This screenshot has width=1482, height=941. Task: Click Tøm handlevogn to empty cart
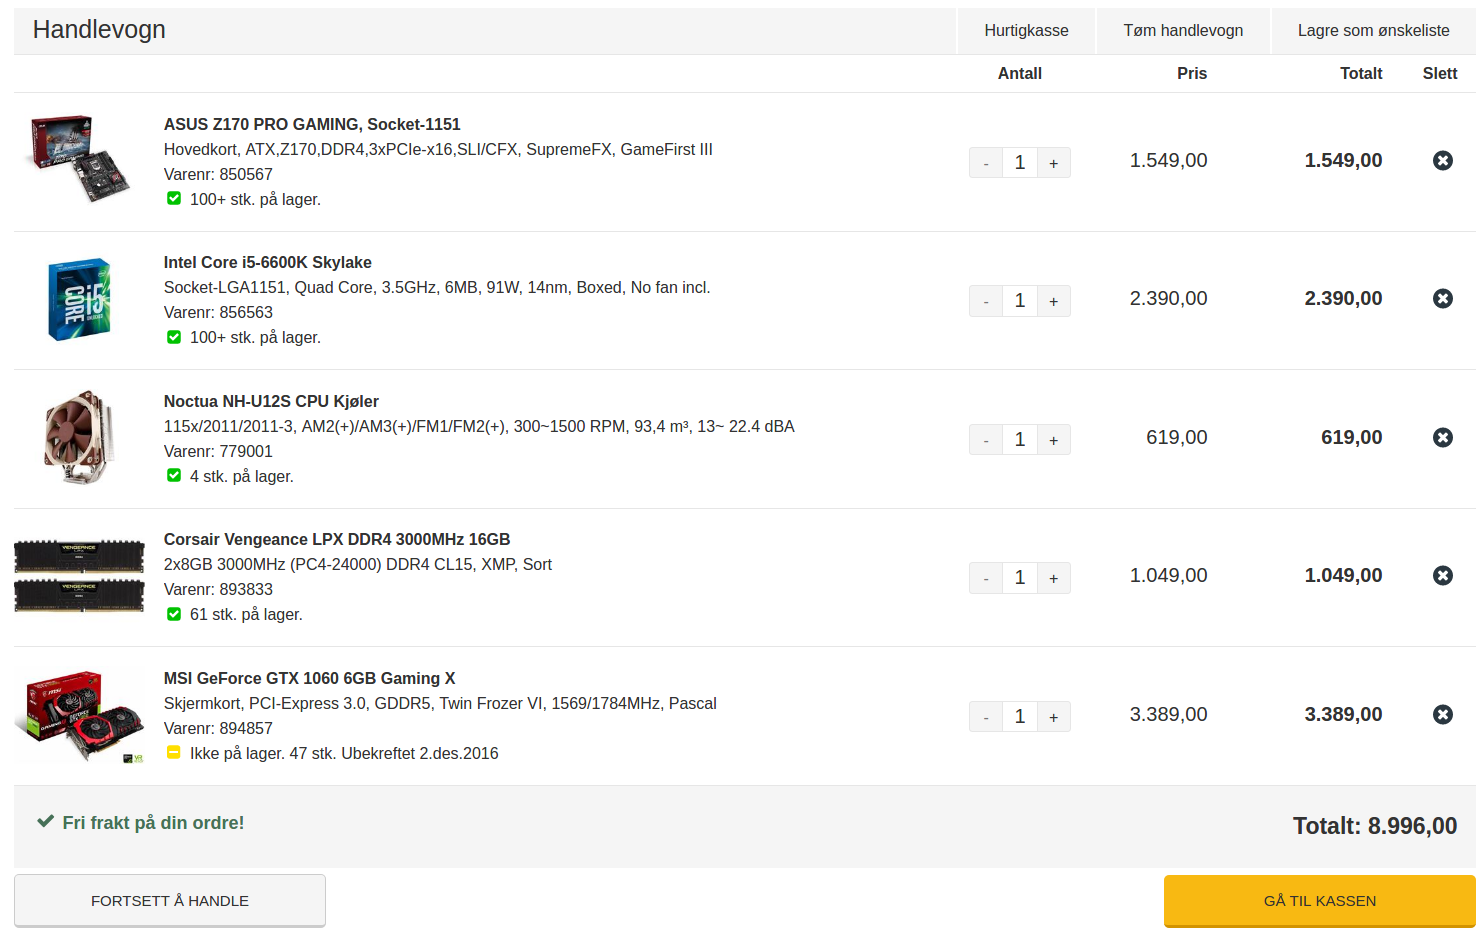click(1183, 31)
